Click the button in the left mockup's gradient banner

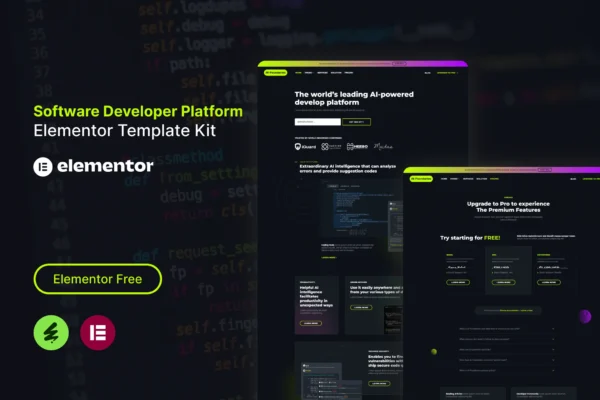pos(399,64)
